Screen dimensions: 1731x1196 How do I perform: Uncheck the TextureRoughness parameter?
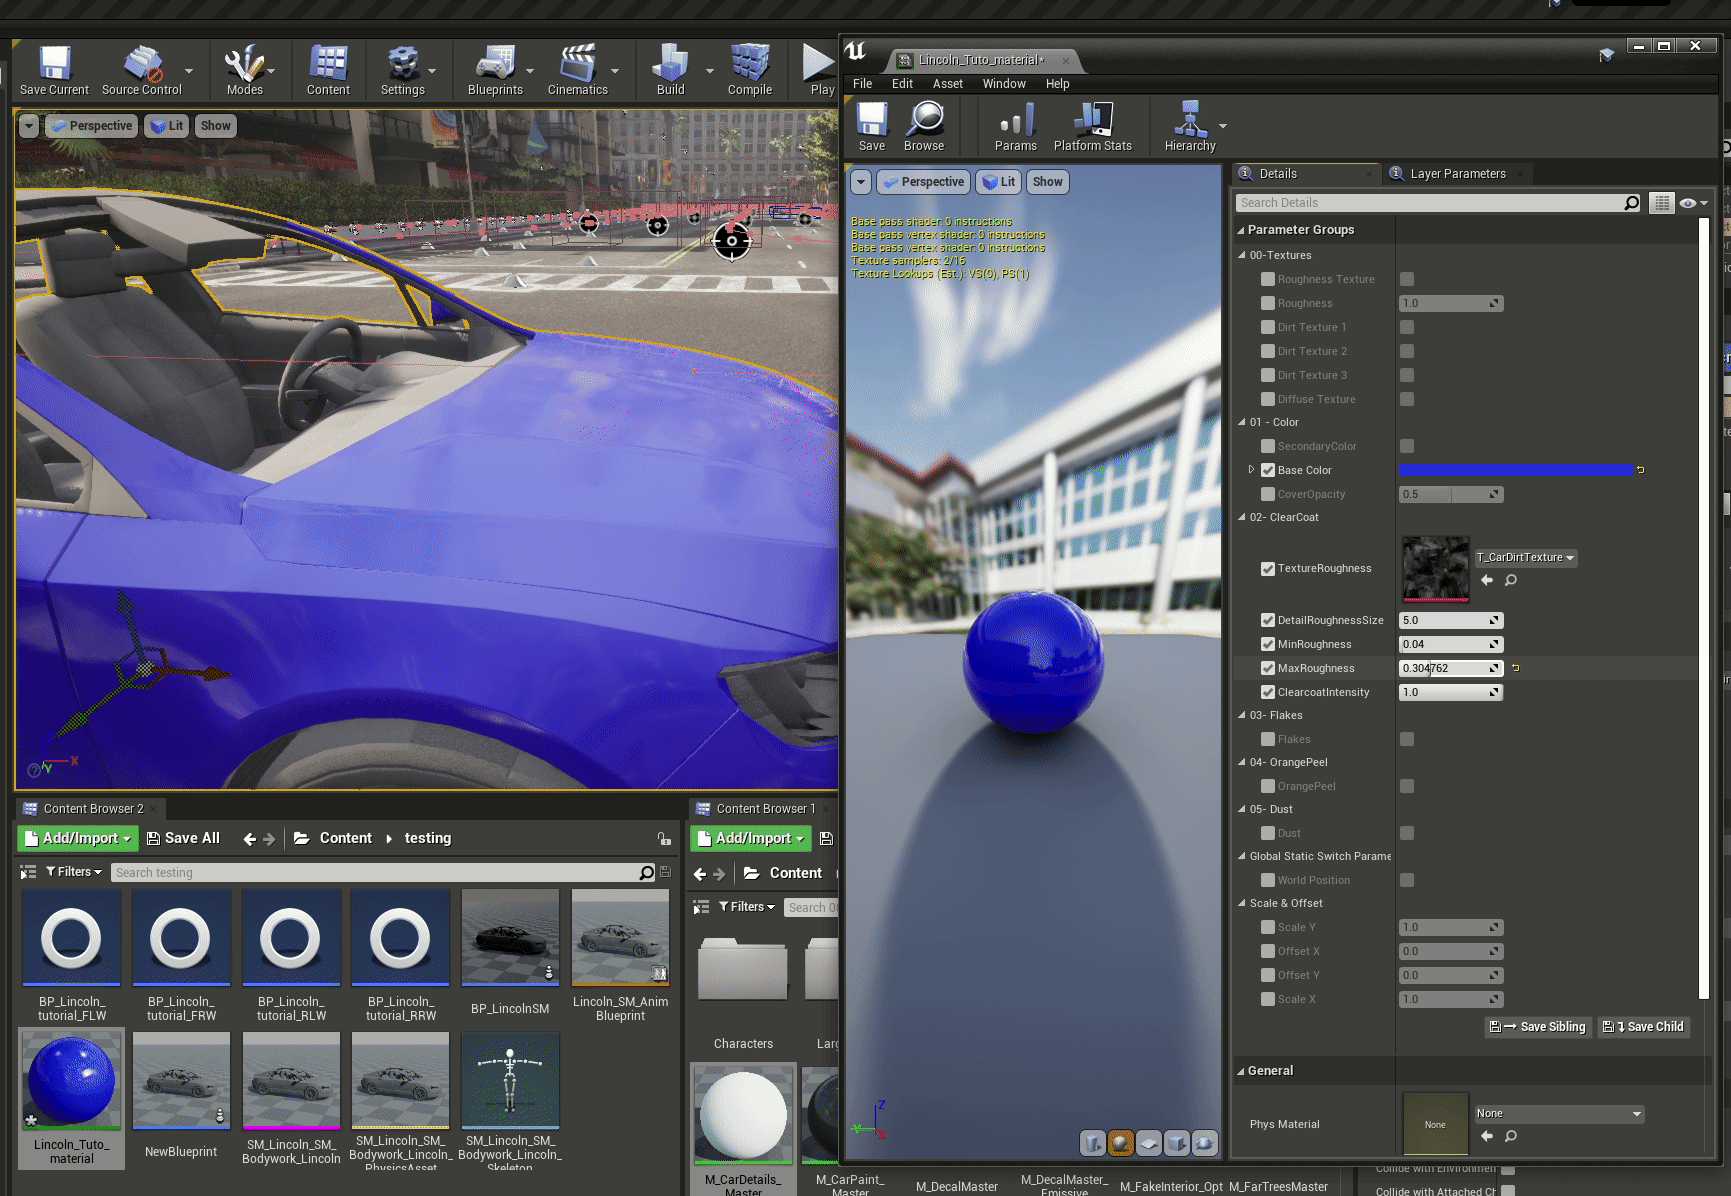1268,569
